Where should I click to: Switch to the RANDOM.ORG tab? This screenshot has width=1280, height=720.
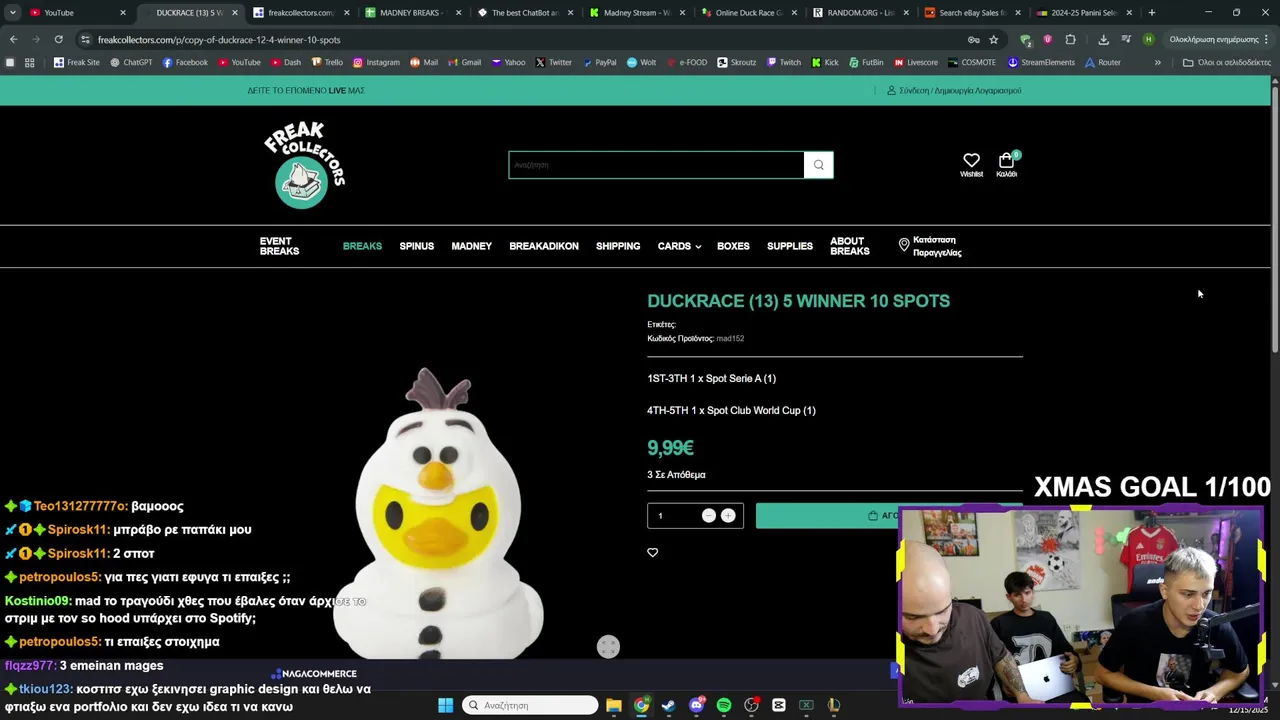(860, 13)
